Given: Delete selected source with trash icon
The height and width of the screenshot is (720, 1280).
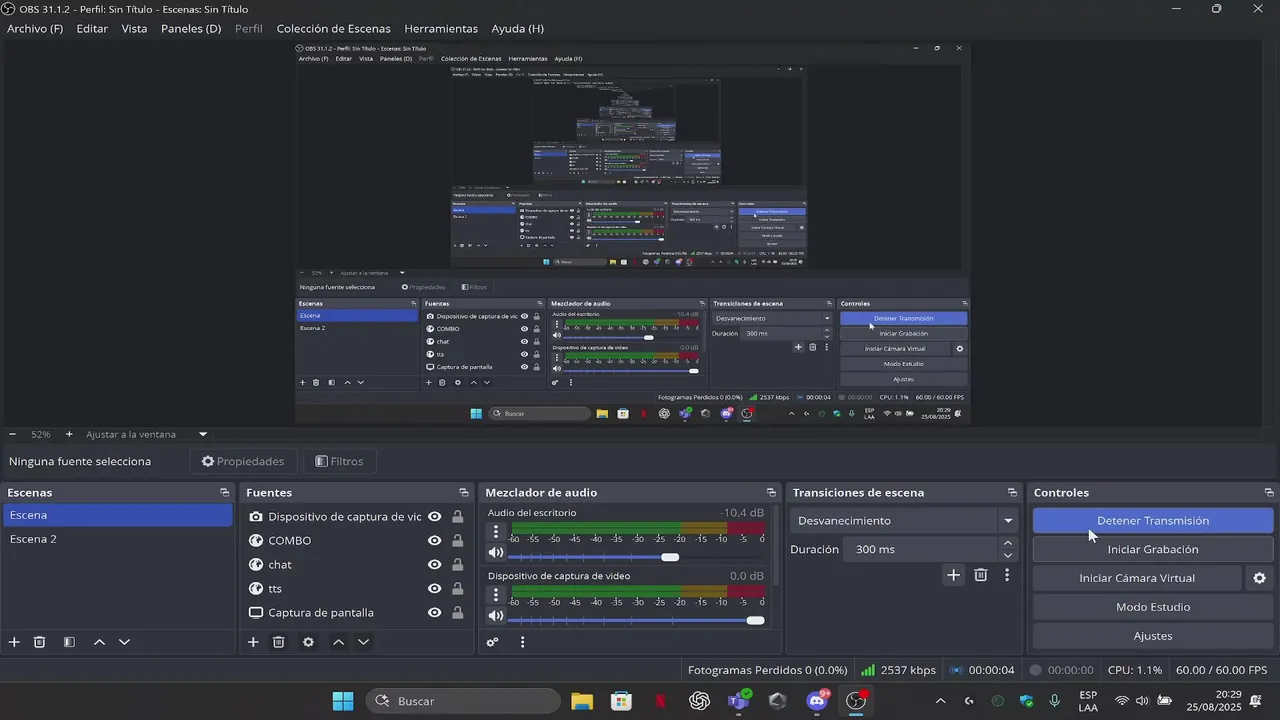Looking at the screenshot, I should [x=279, y=642].
